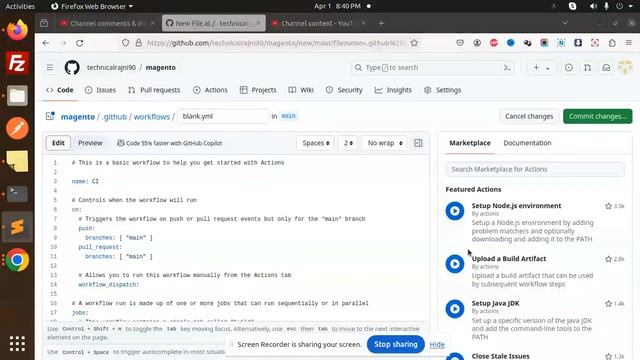Open the Firefox extensions puzzle icon
The width and height of the screenshot is (640, 360).
coord(612,43)
